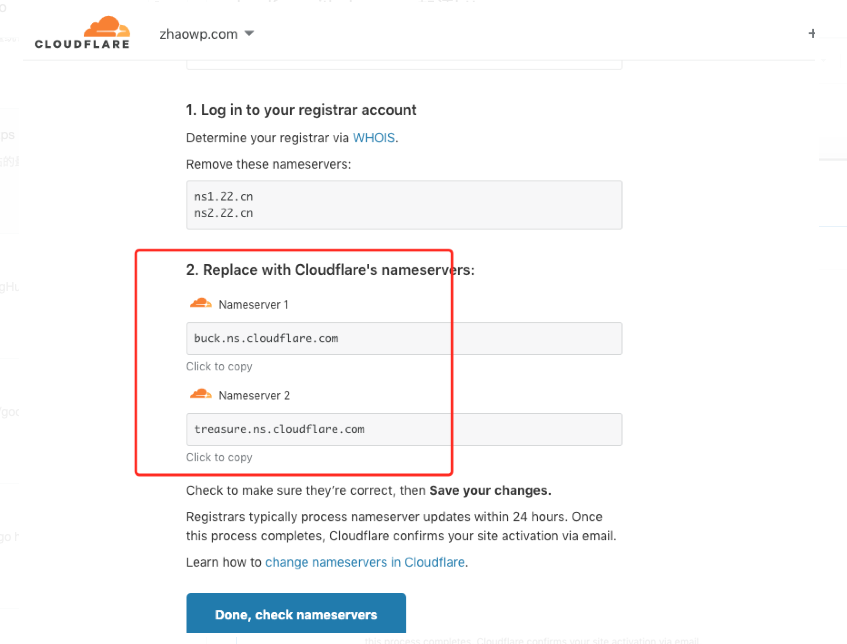Click 'Click to copy' under Nameserver 2
847x644 pixels.
pyautogui.click(x=219, y=457)
